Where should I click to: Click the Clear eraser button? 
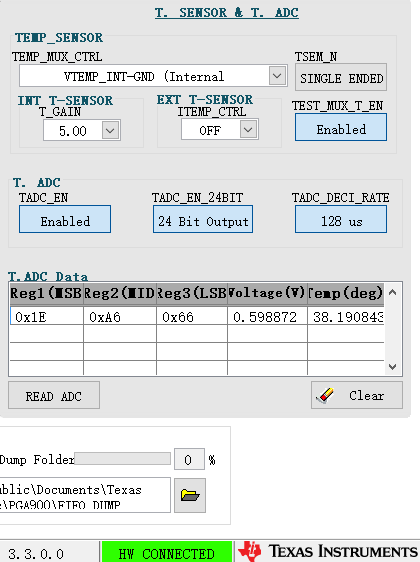357,395
